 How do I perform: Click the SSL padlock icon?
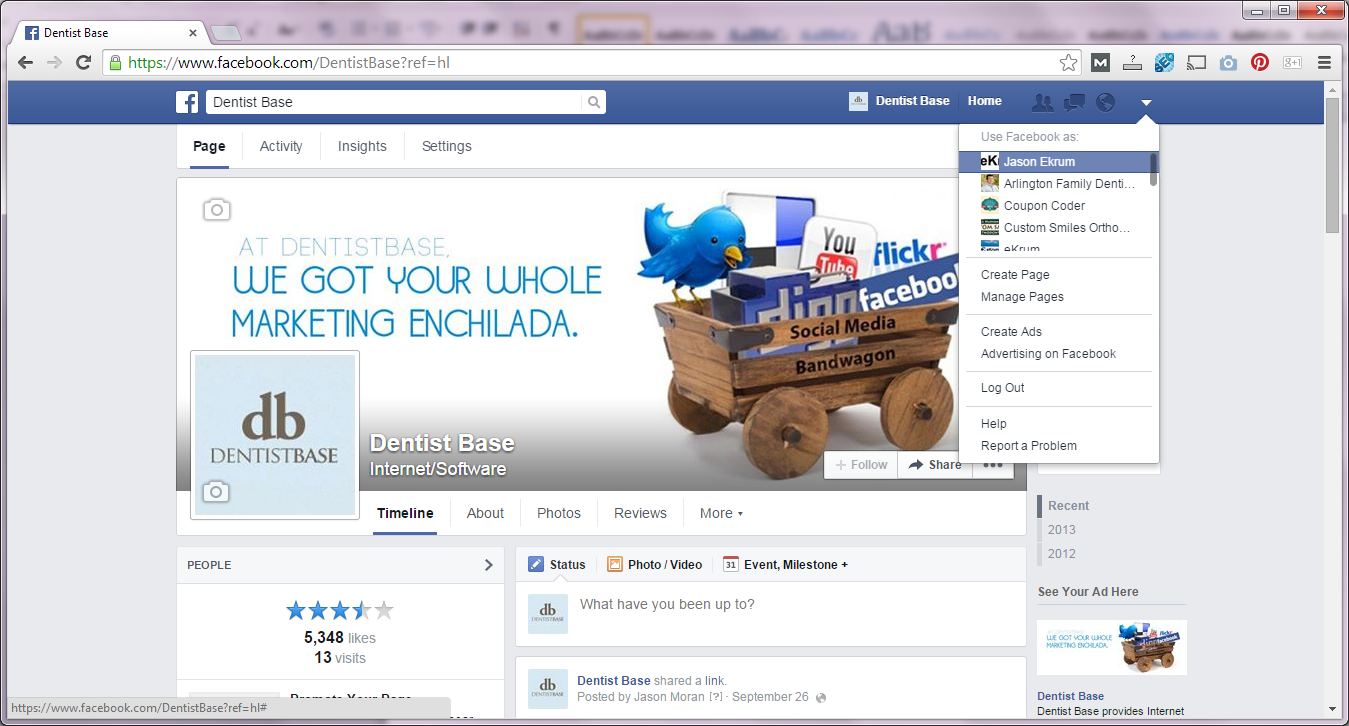coord(115,62)
